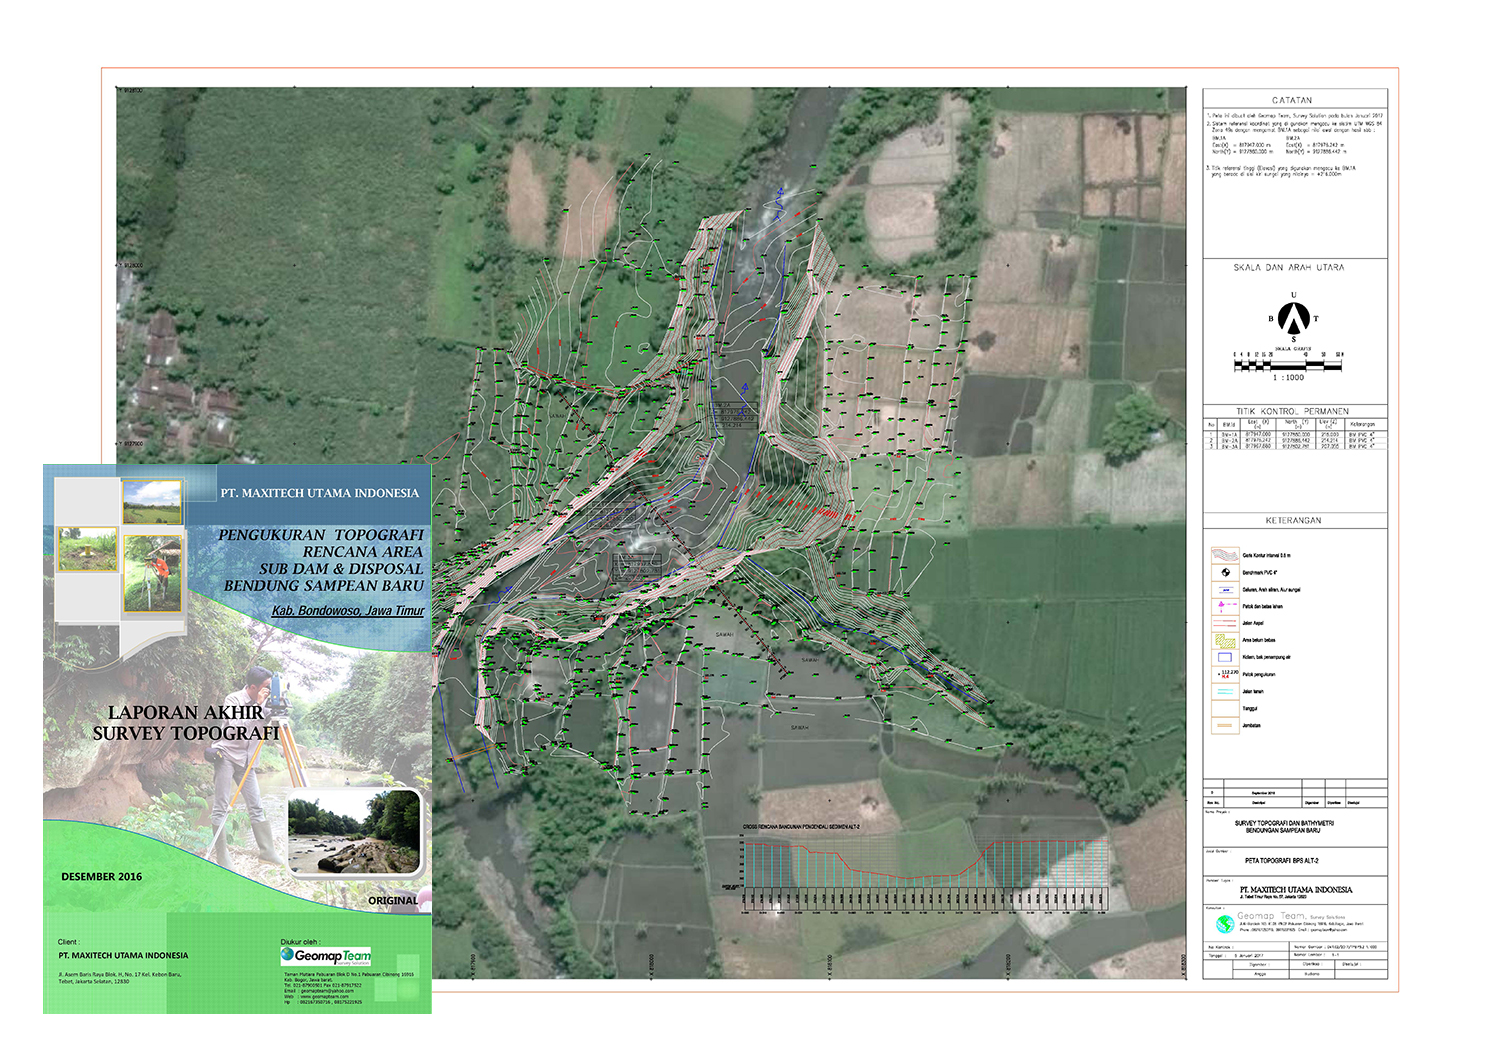Click the Geomap Team globe logo in title block
This screenshot has width=1500, height=1059.
tap(1224, 923)
